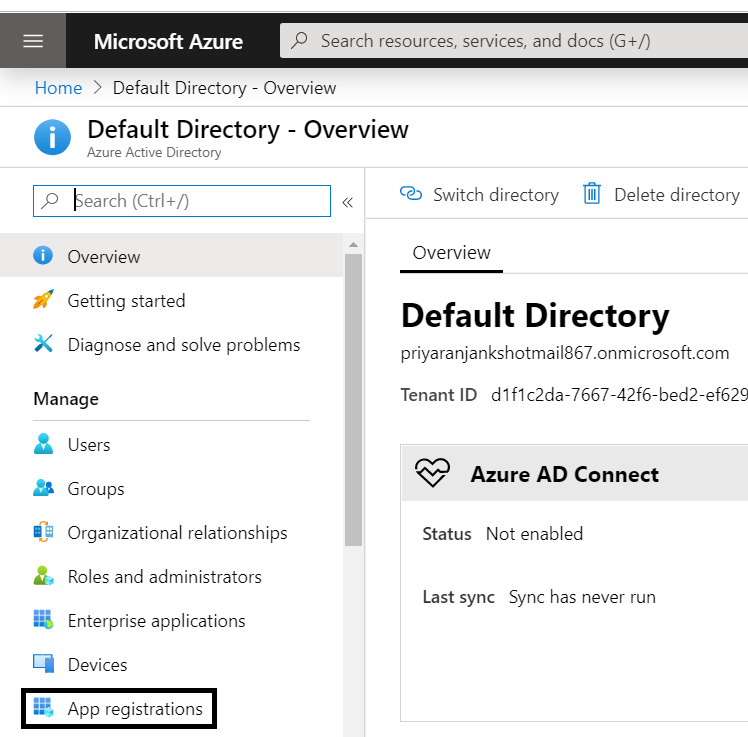This screenshot has width=748, height=737.
Task: Click the Diagnose and solve problems wrench icon
Action: click(43, 343)
